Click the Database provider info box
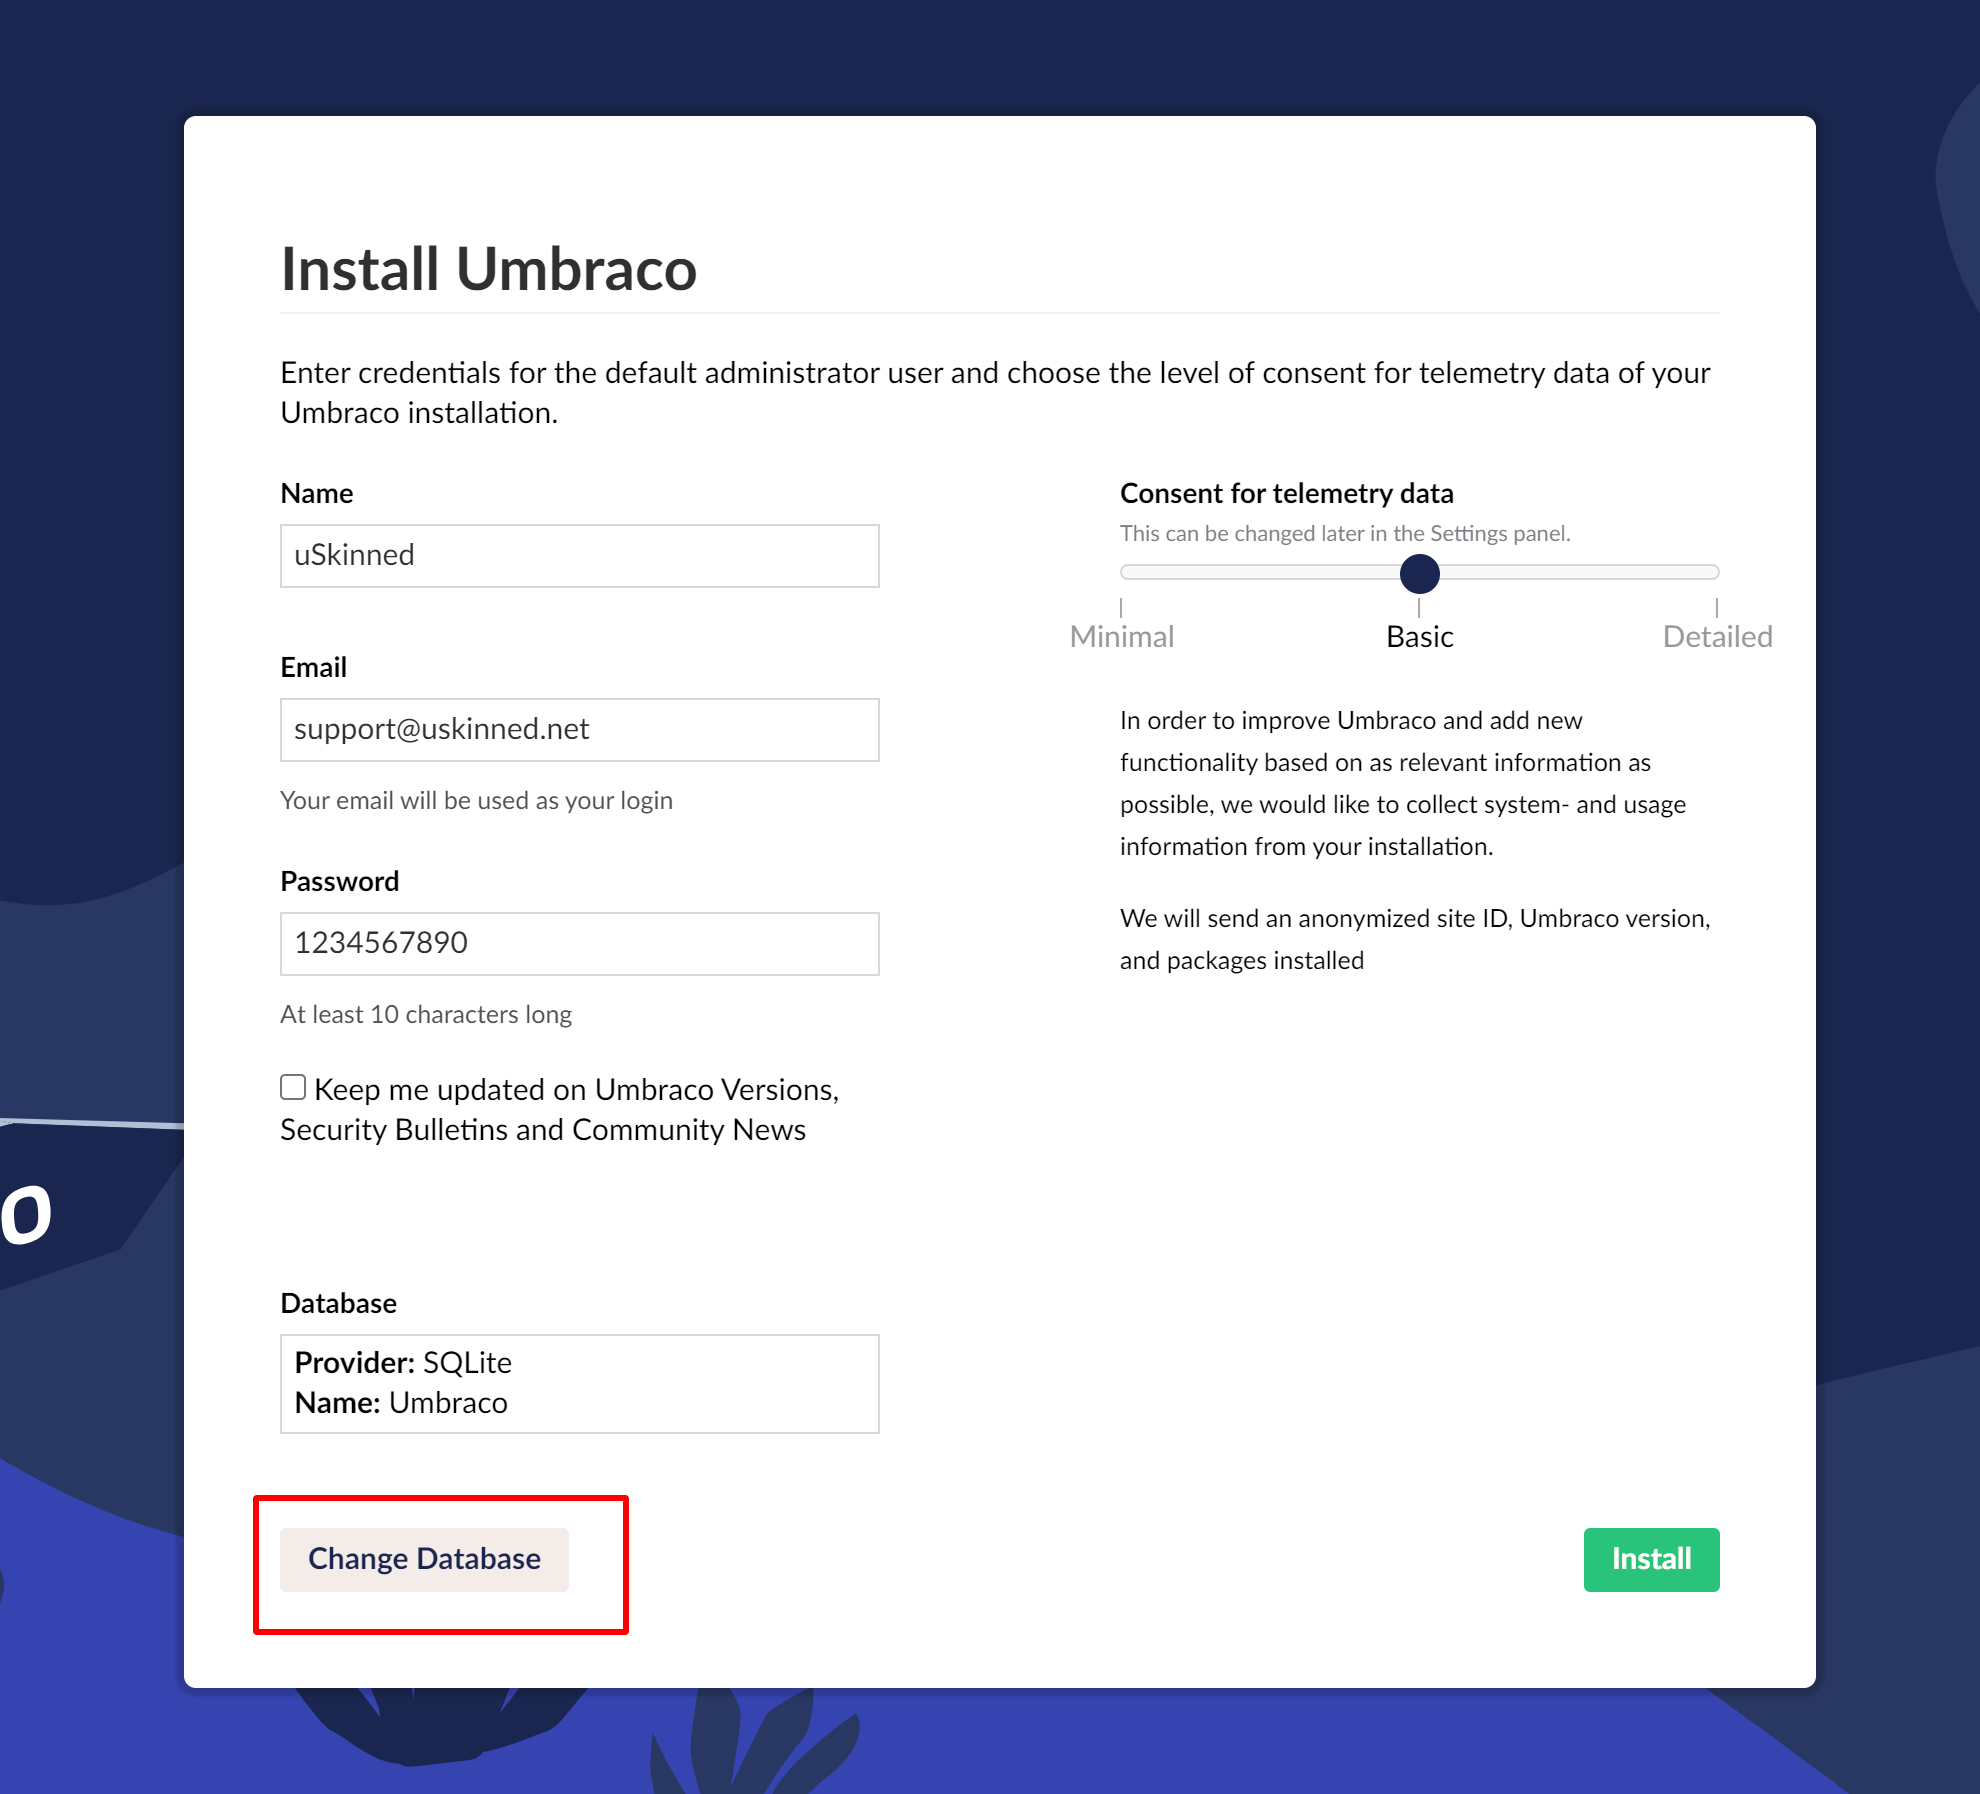The width and height of the screenshot is (1980, 1794). pos(579,1383)
